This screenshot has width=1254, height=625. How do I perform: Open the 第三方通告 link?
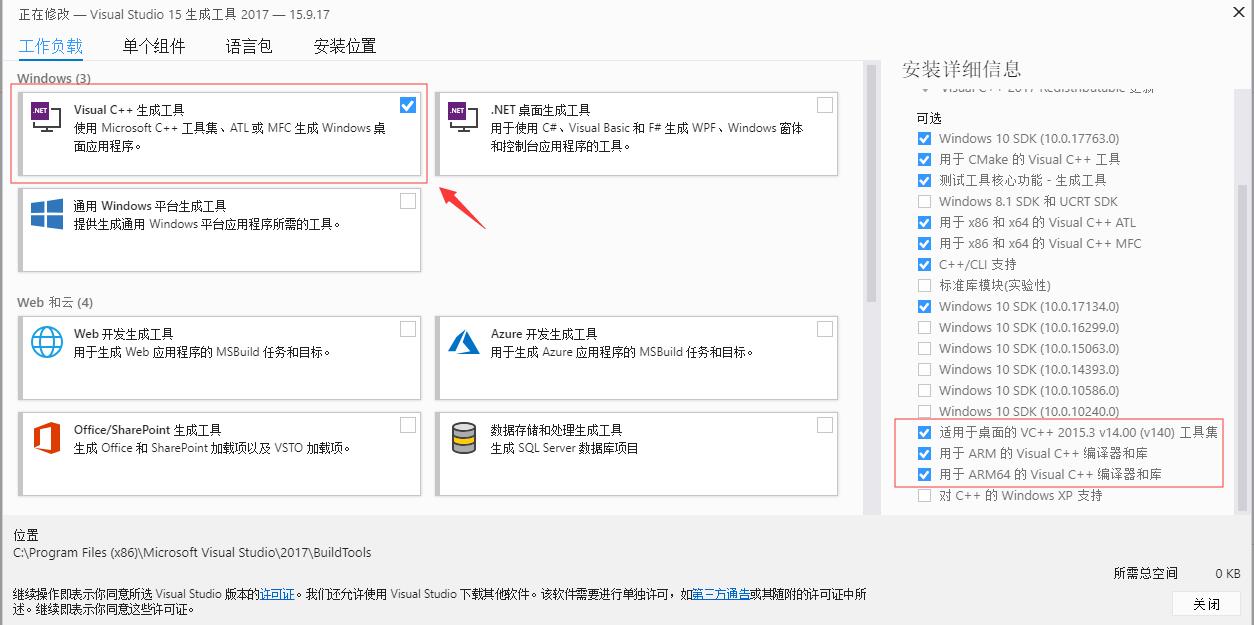click(x=721, y=594)
